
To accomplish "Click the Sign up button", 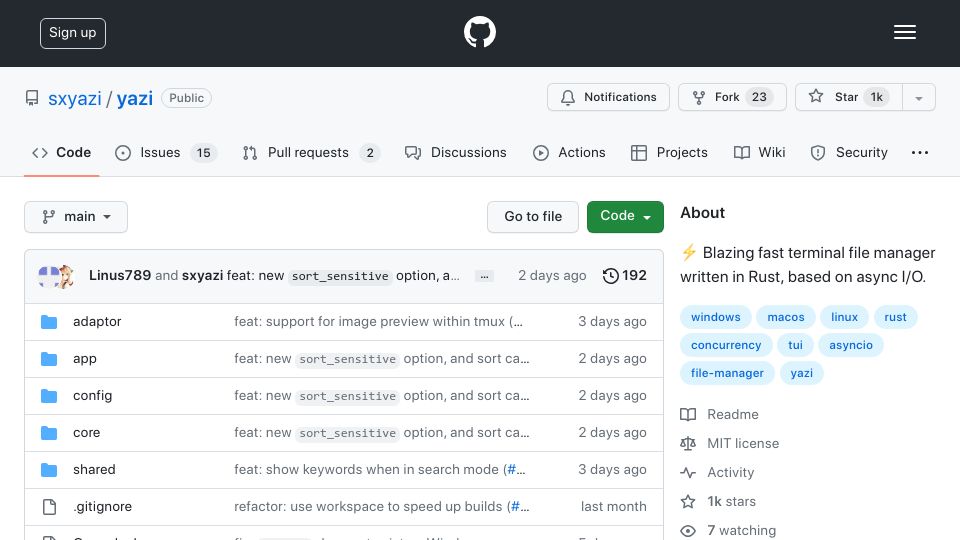I will (73, 33).
